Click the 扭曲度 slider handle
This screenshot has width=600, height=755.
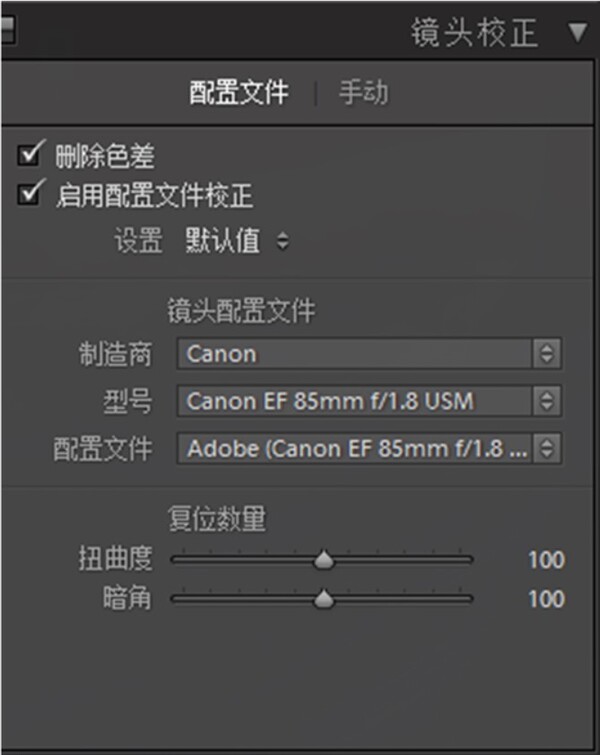pos(324,559)
